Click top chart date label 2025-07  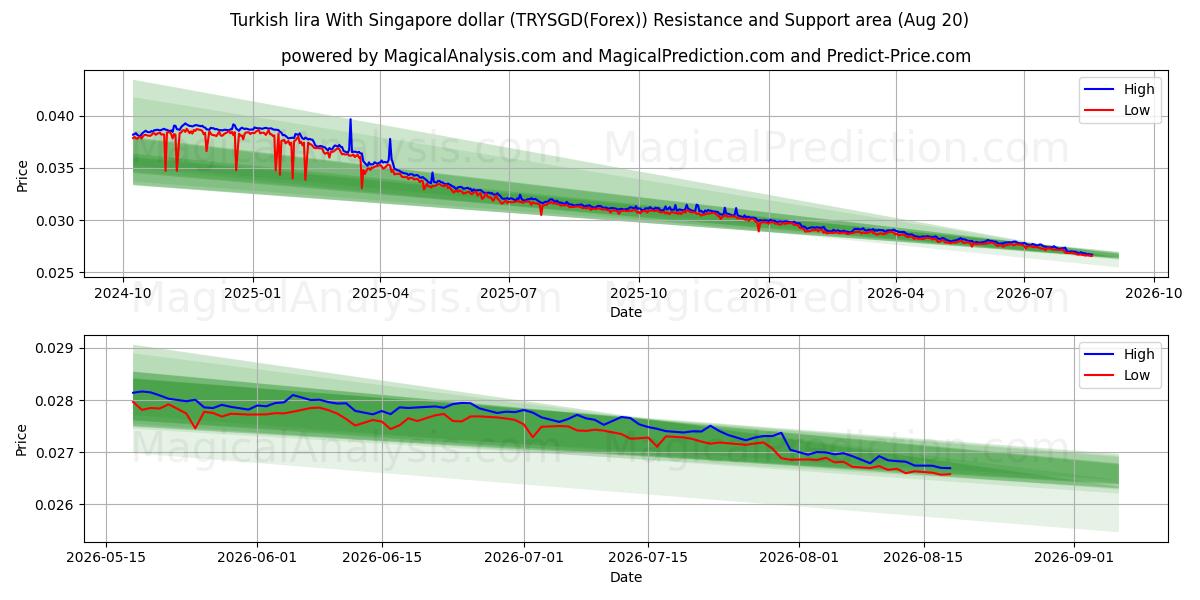pos(509,294)
